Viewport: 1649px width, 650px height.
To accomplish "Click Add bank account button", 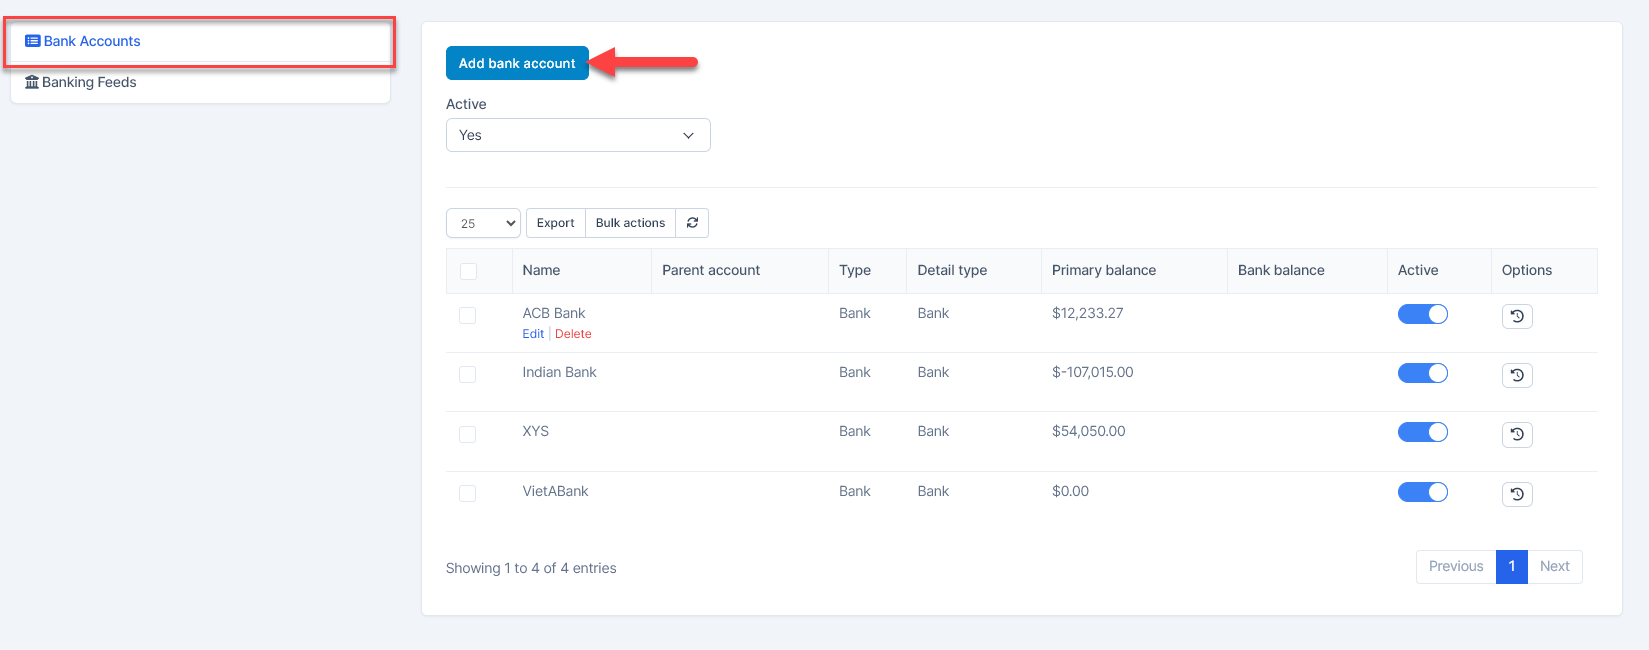I will pyautogui.click(x=517, y=63).
